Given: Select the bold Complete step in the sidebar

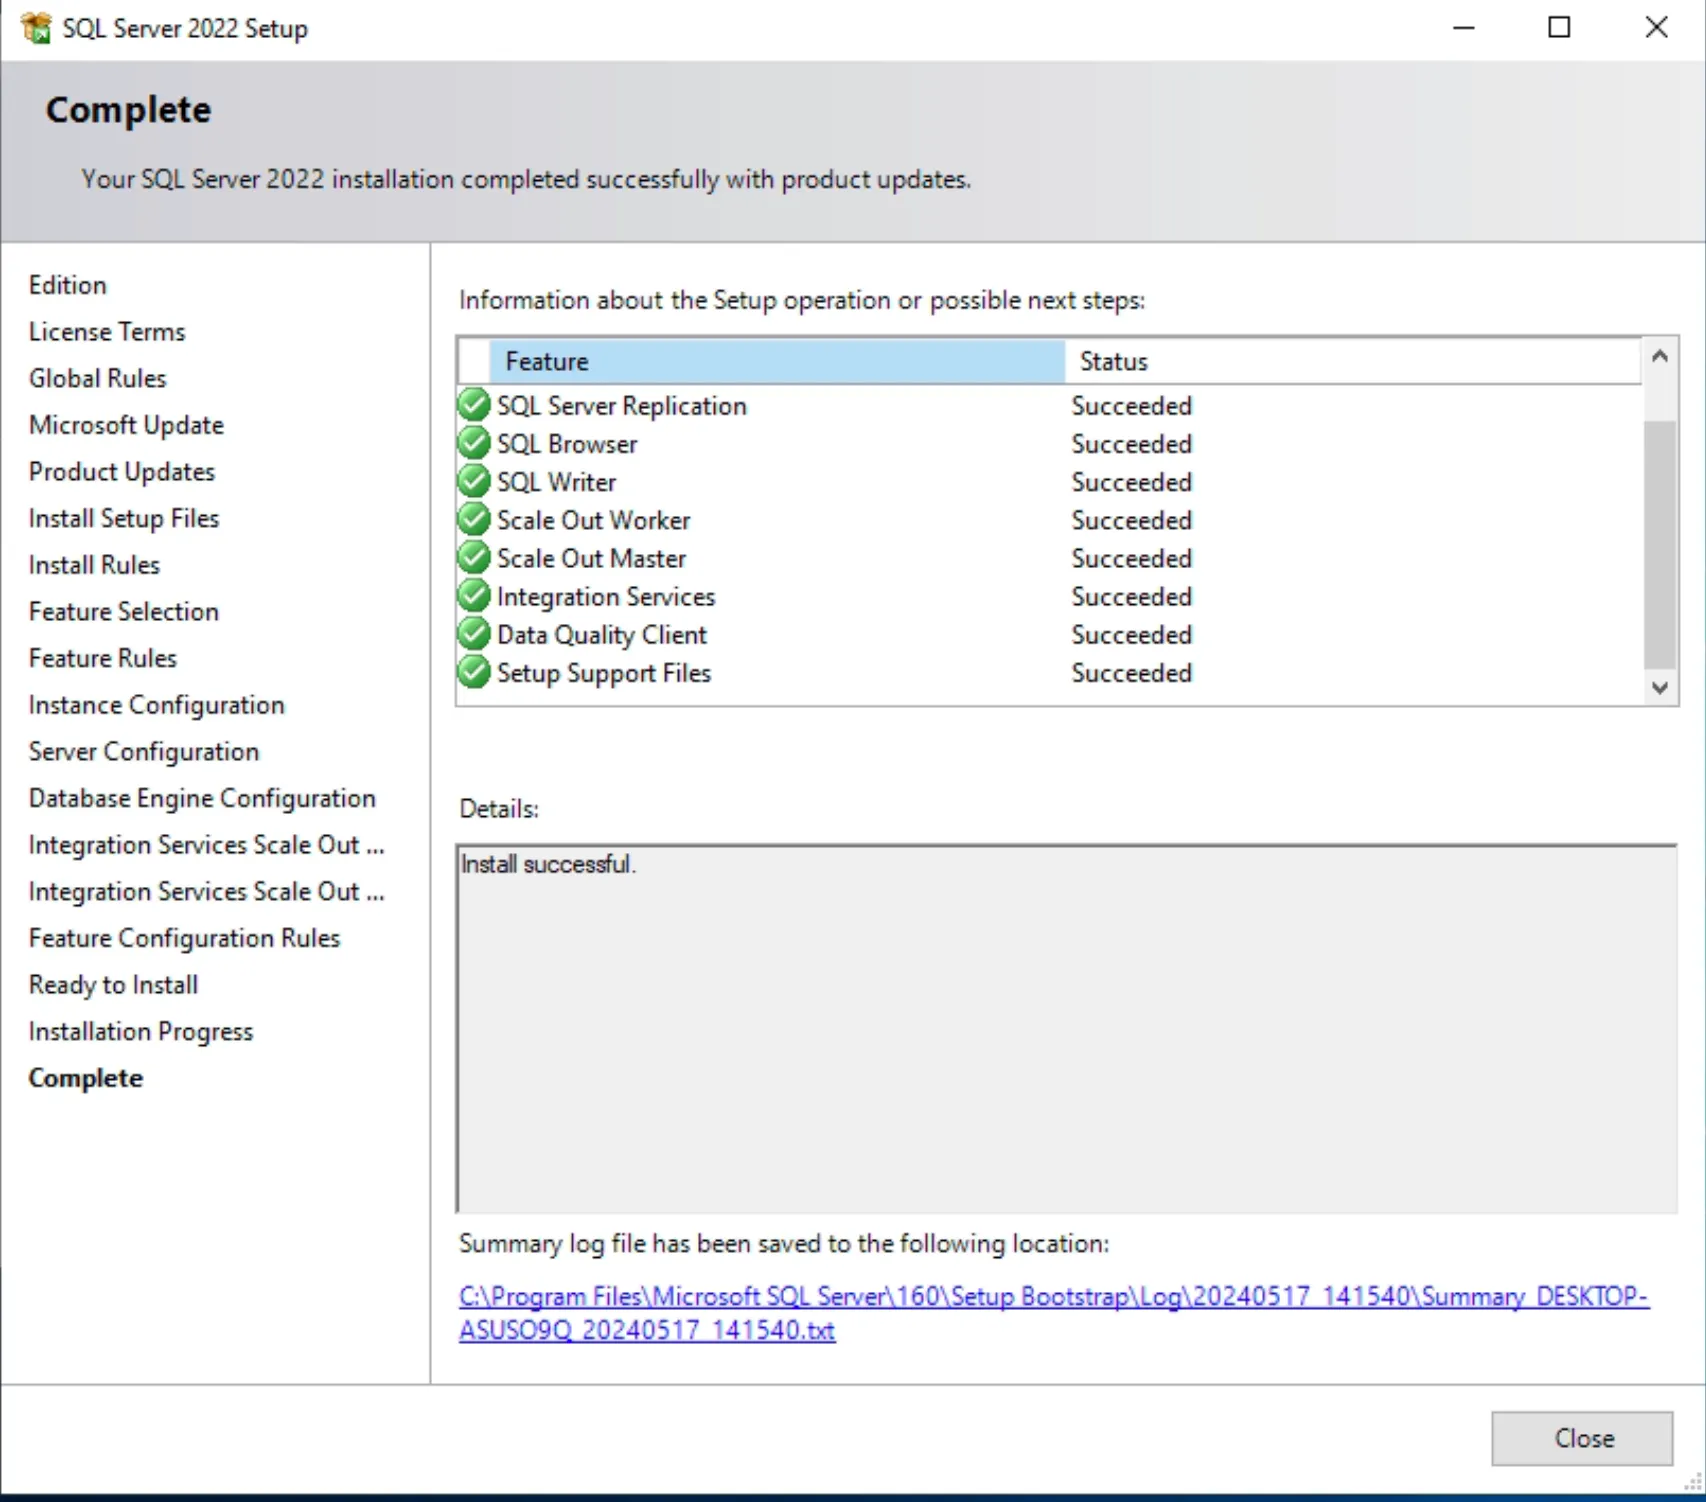Looking at the screenshot, I should click(86, 1078).
